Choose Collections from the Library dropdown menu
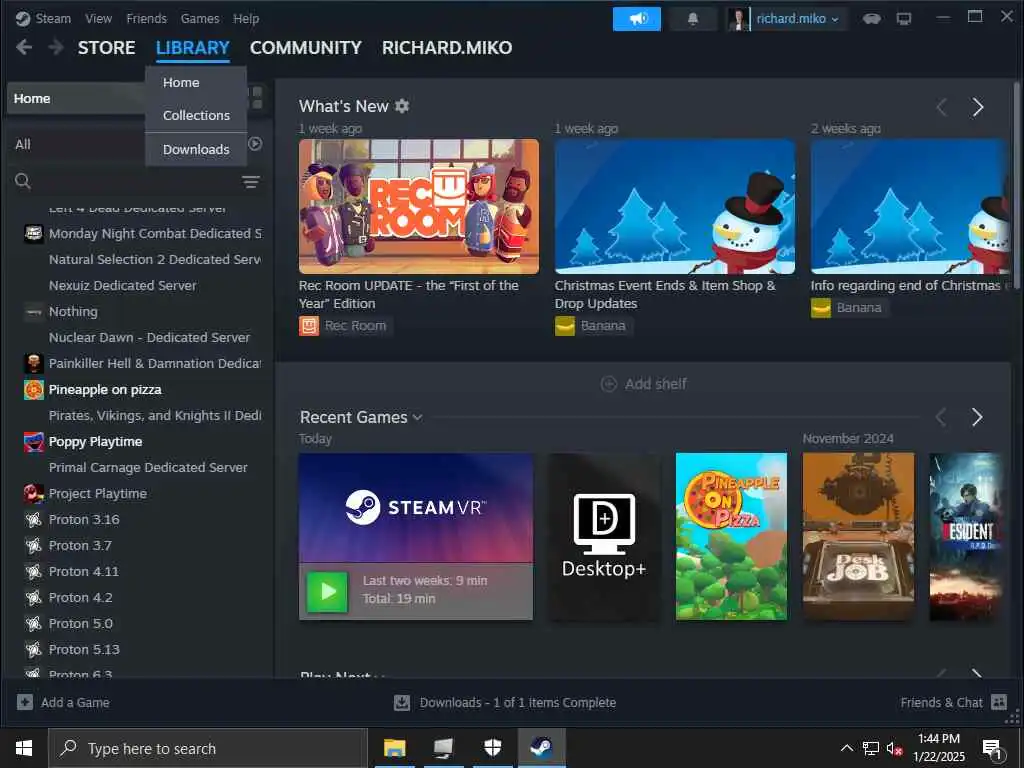This screenshot has width=1024, height=768. pyautogui.click(x=196, y=116)
